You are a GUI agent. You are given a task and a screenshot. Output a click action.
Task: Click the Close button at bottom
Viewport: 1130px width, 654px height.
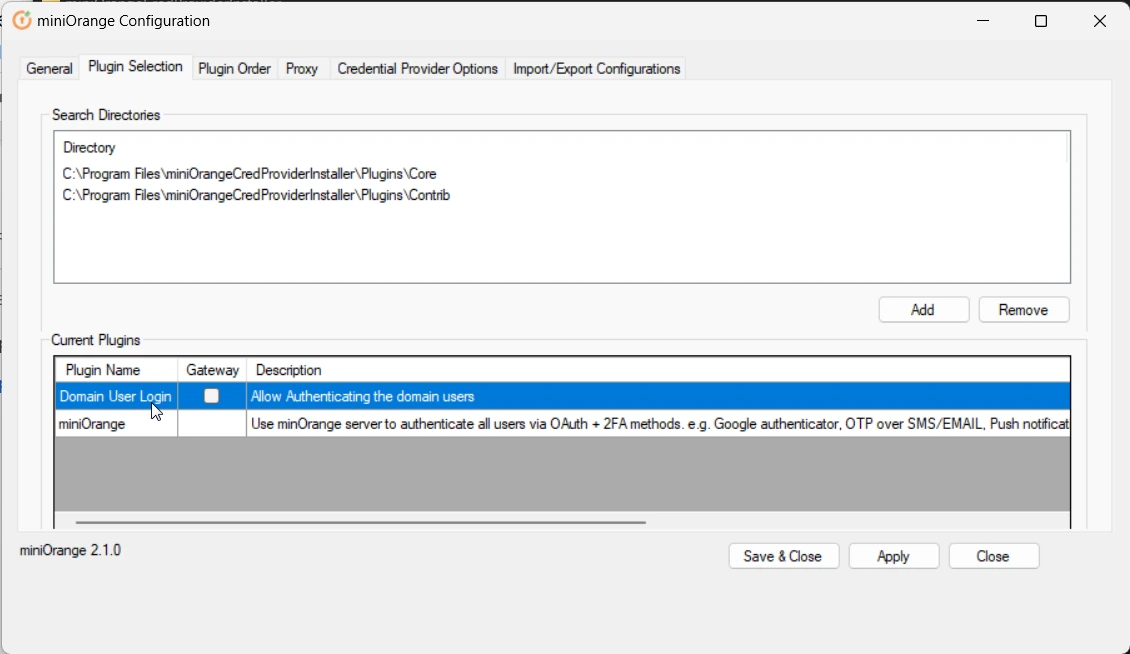coord(994,557)
